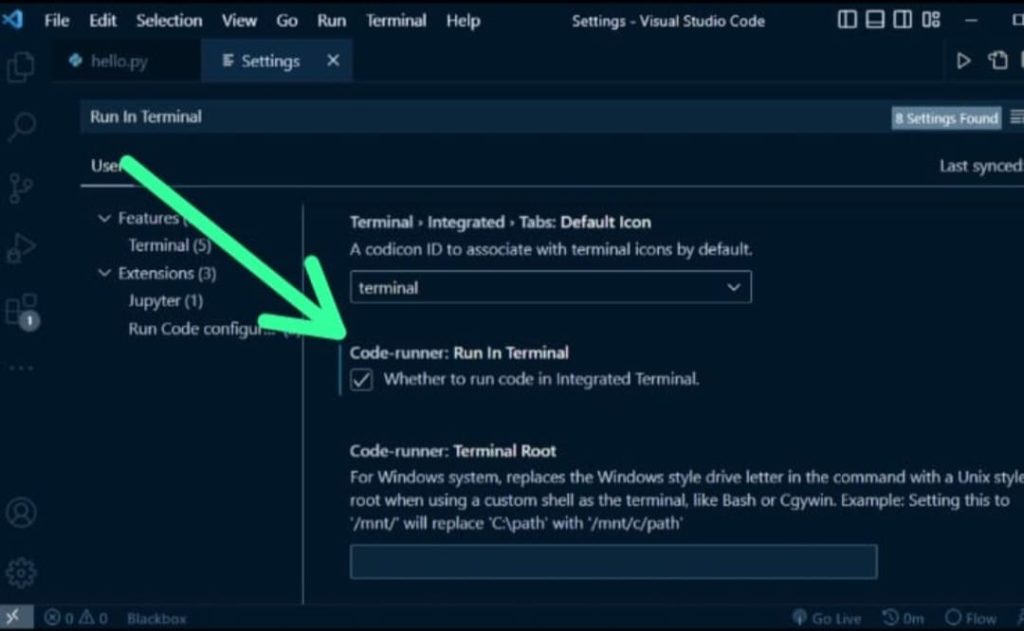The image size is (1024, 631).
Task: Open the Source Control view
Action: click(x=21, y=188)
